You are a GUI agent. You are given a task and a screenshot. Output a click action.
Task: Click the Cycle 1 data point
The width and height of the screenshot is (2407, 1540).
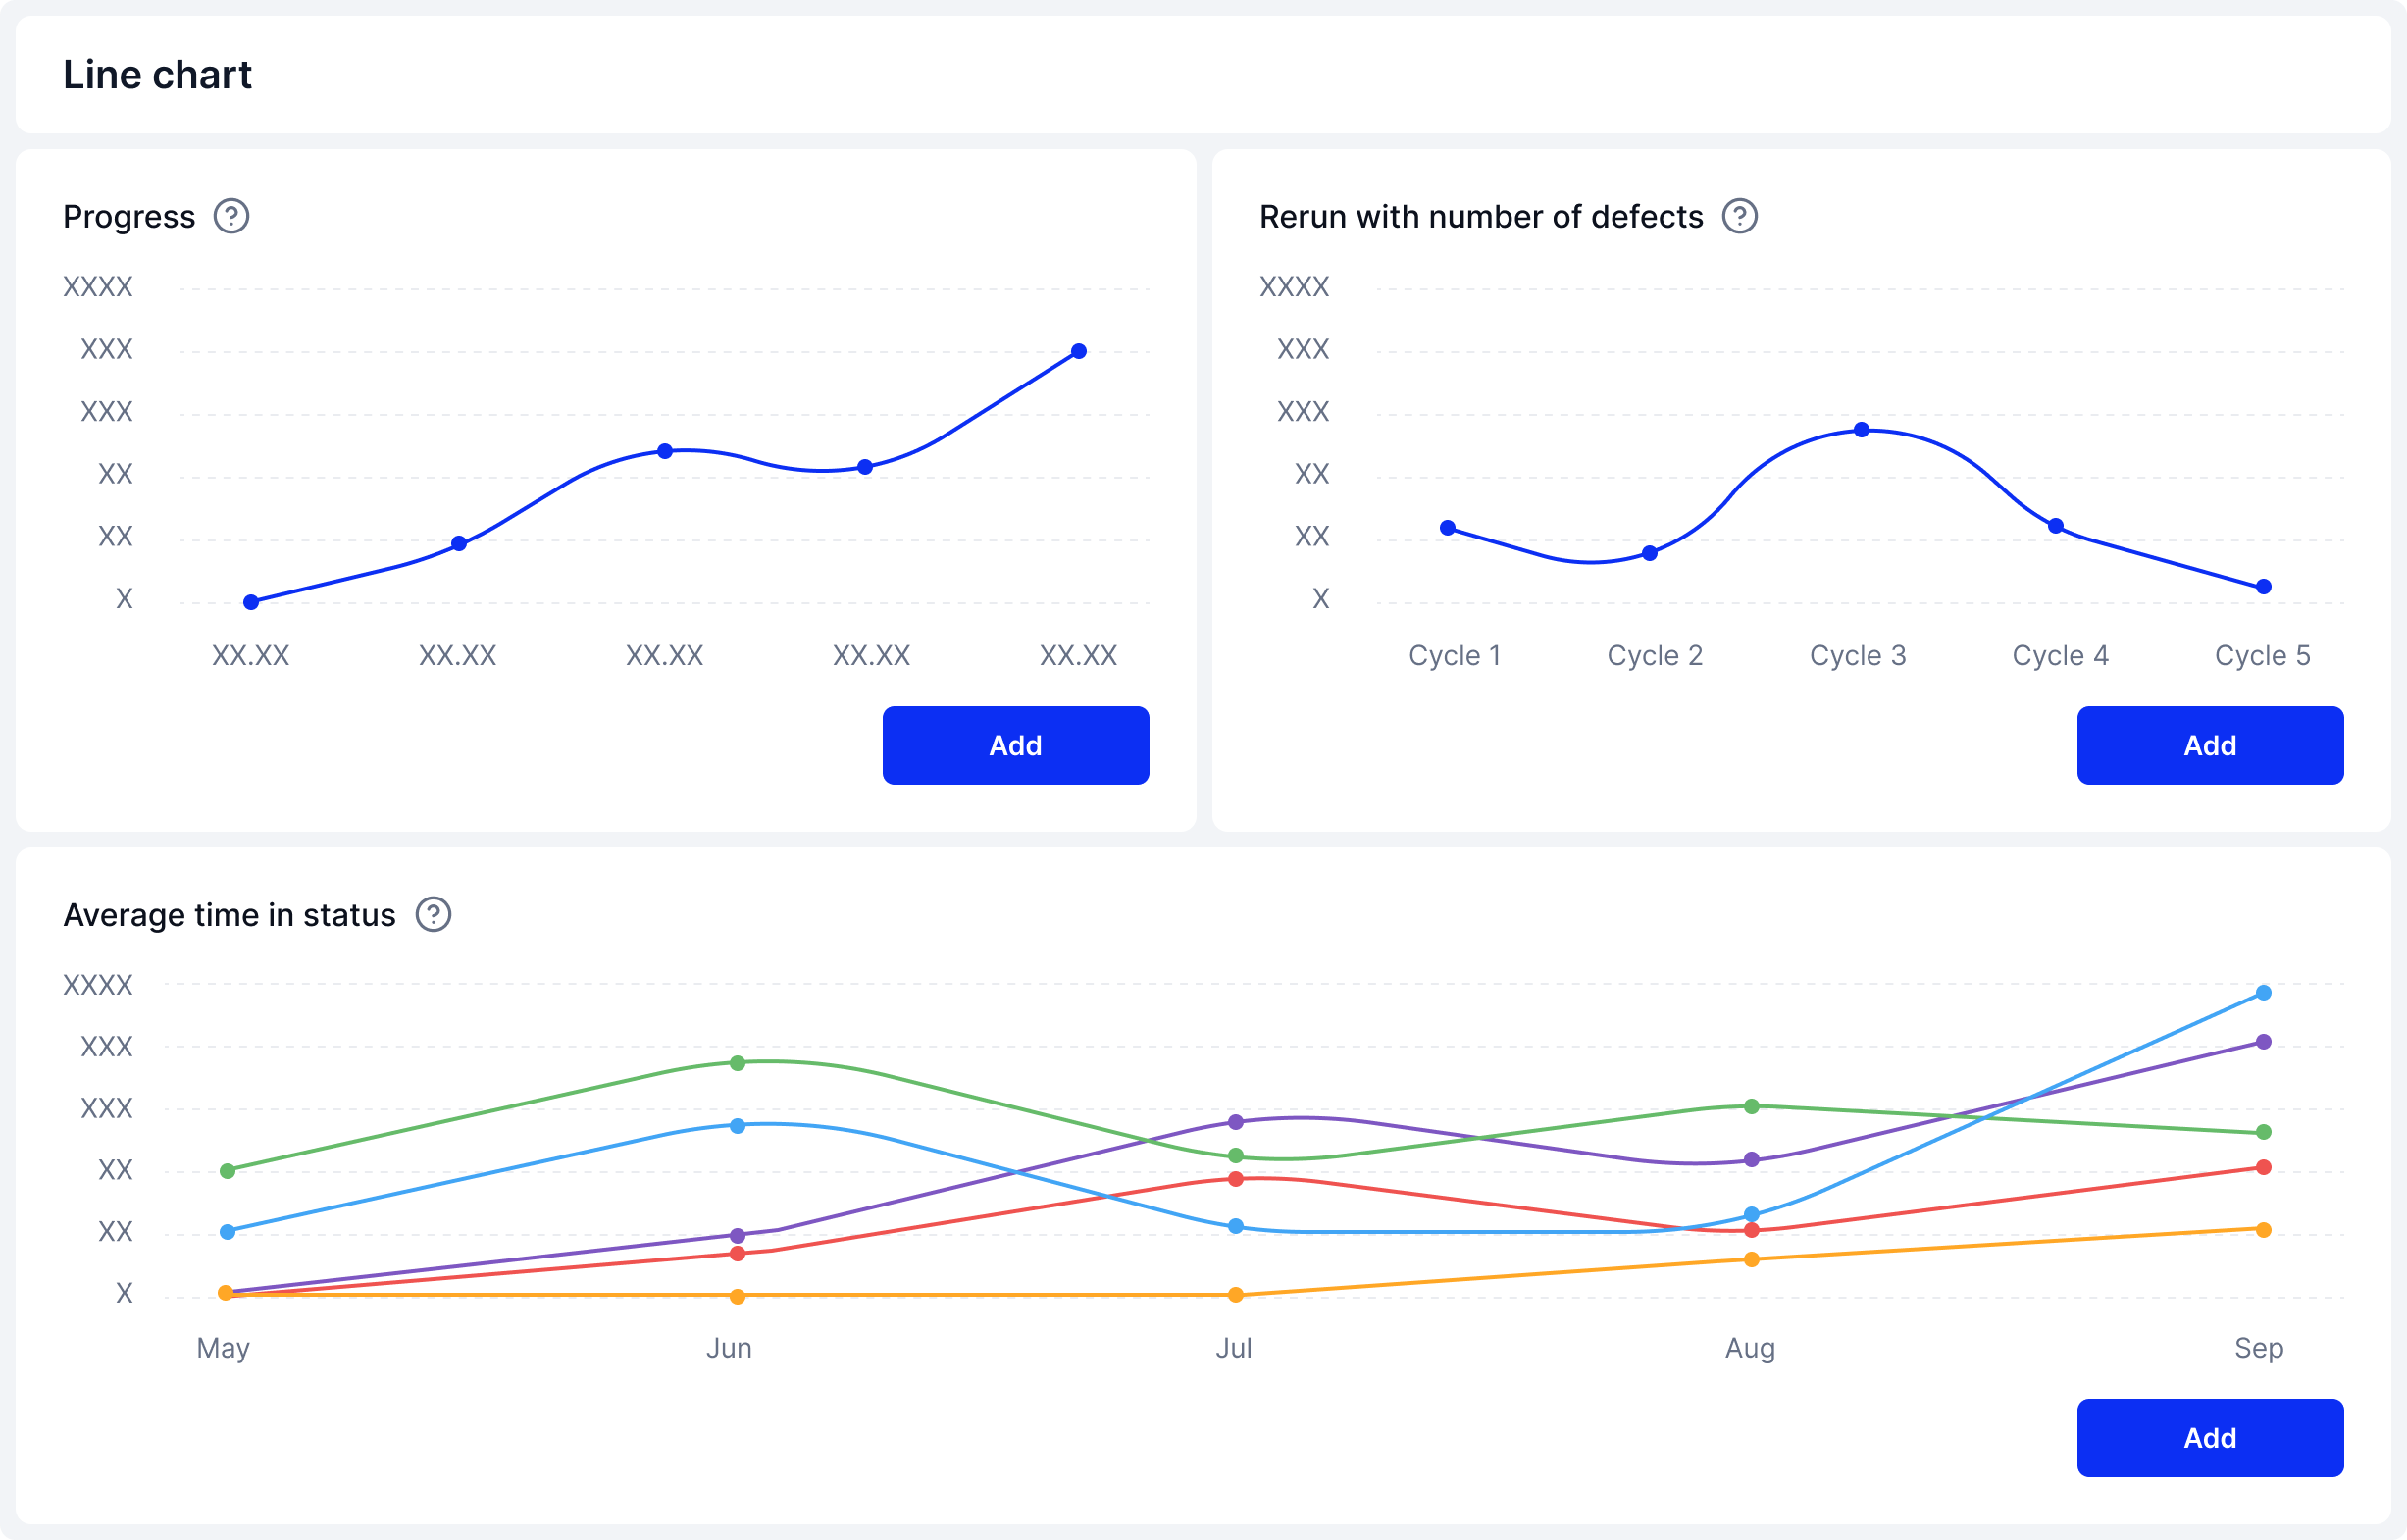(x=1447, y=528)
